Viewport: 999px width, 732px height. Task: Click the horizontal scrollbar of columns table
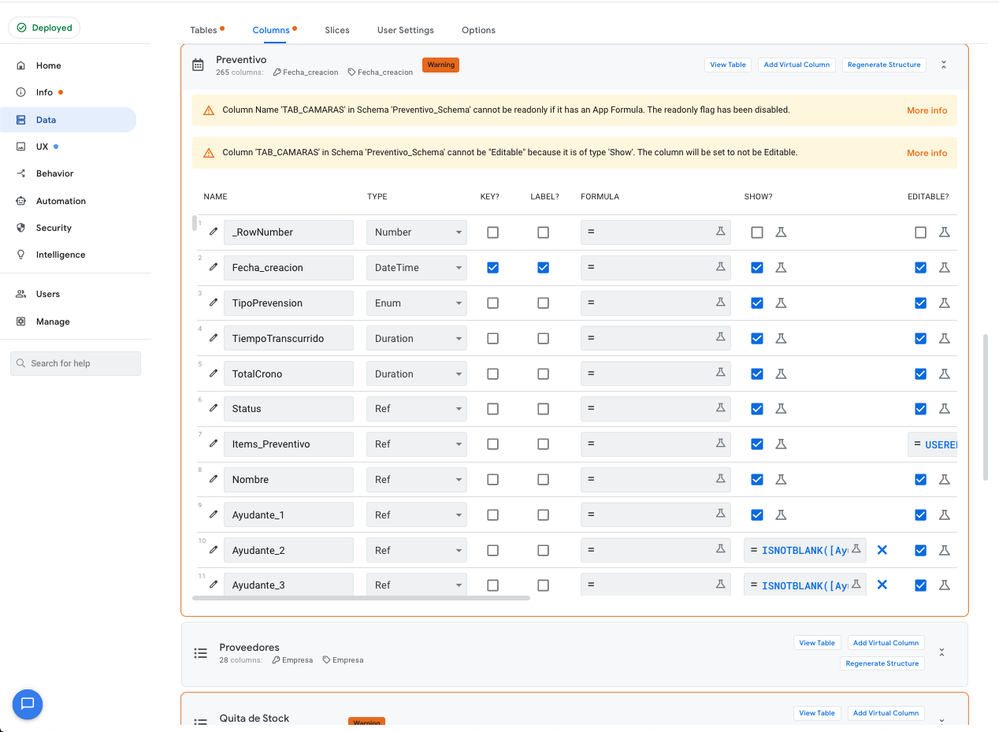point(361,598)
